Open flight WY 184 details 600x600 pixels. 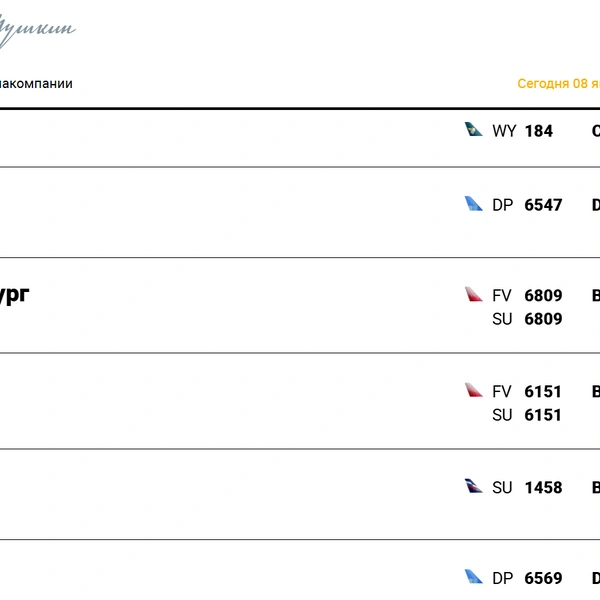click(523, 131)
